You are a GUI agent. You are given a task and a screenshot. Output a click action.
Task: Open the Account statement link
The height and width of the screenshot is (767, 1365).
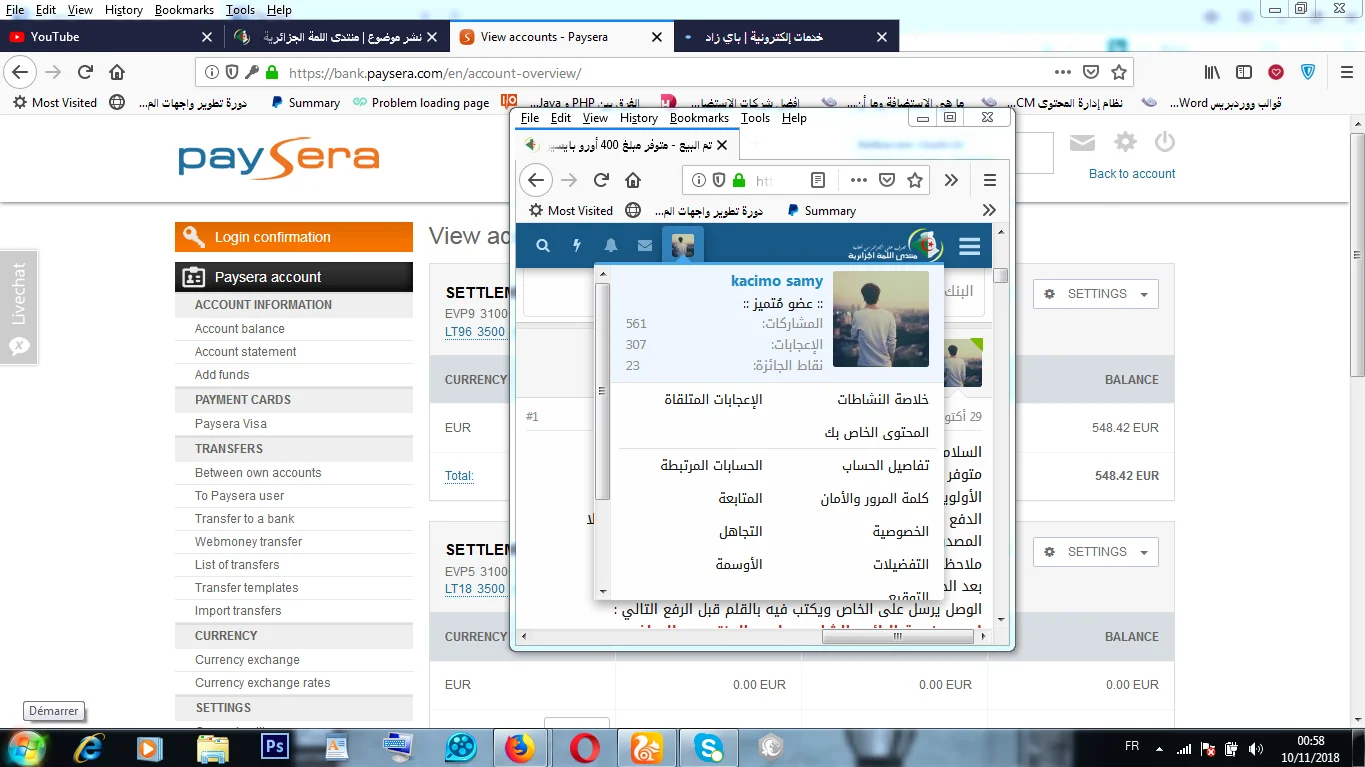coord(245,352)
